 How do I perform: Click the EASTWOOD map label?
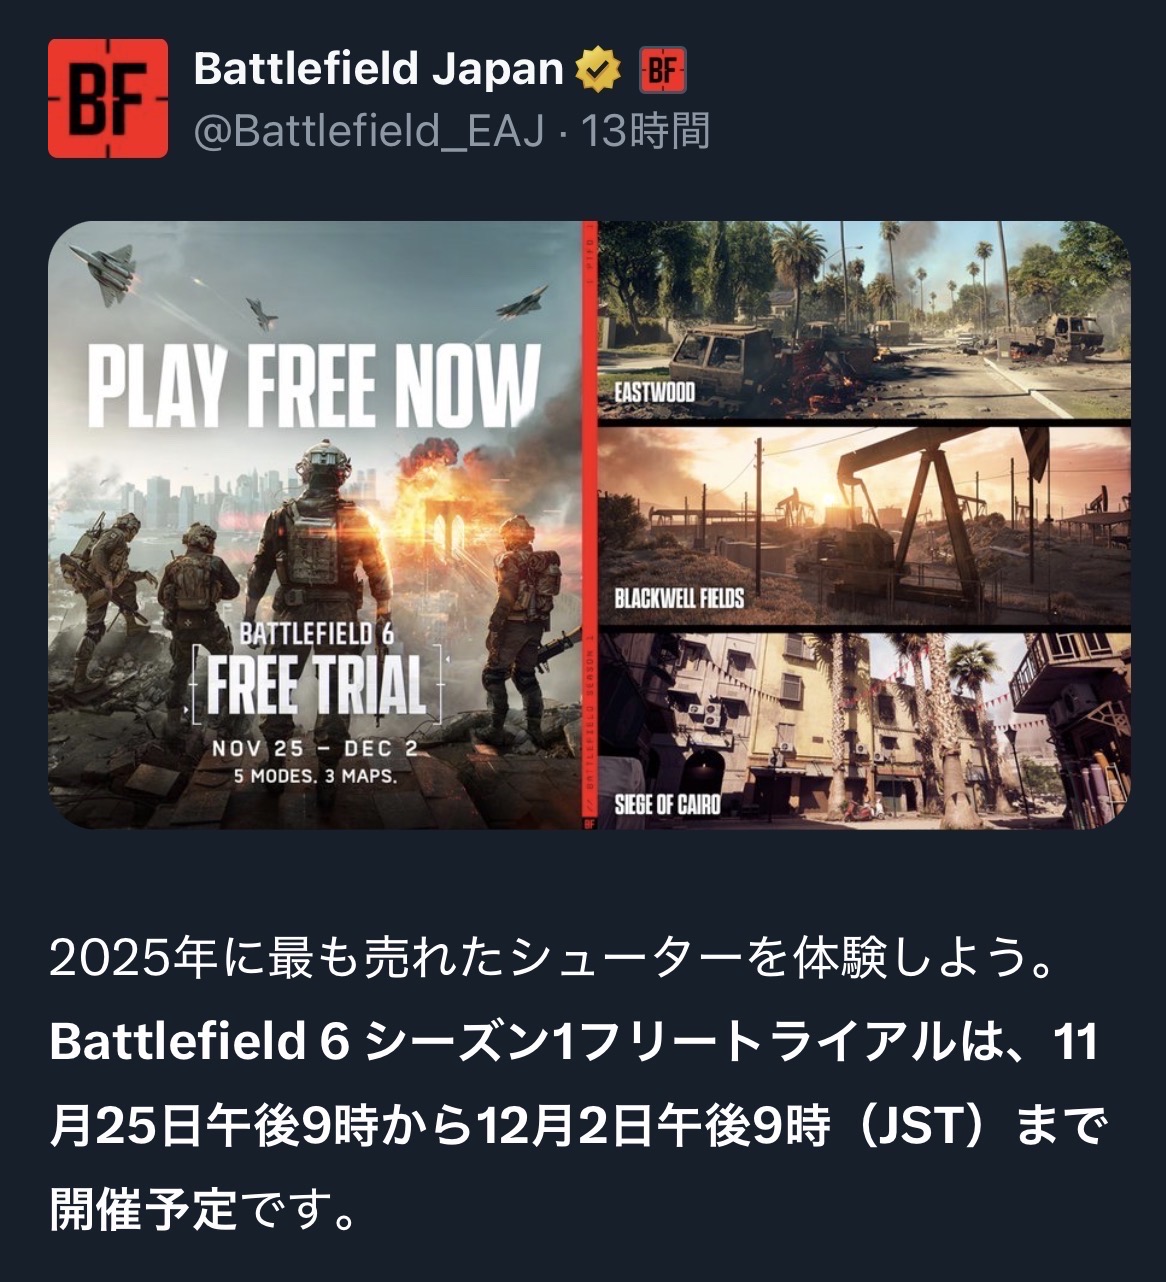tap(654, 391)
